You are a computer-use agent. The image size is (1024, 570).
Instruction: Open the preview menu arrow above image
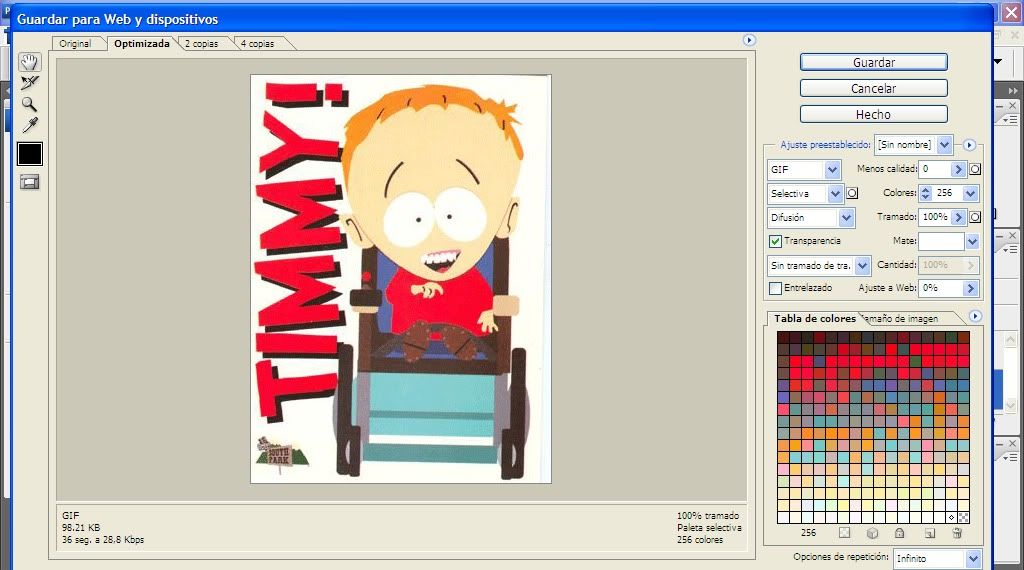click(x=749, y=40)
